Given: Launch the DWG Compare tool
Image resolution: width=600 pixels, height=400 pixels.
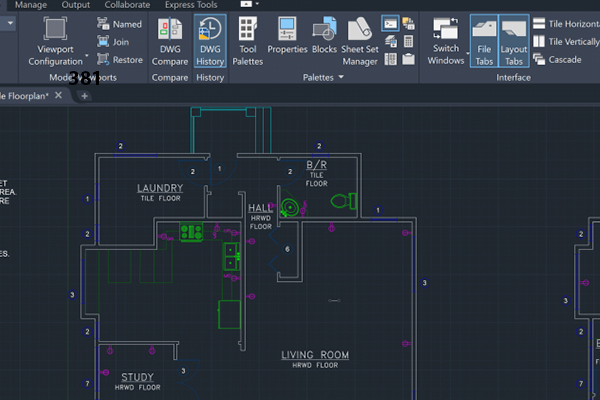Looking at the screenshot, I should [x=170, y=41].
